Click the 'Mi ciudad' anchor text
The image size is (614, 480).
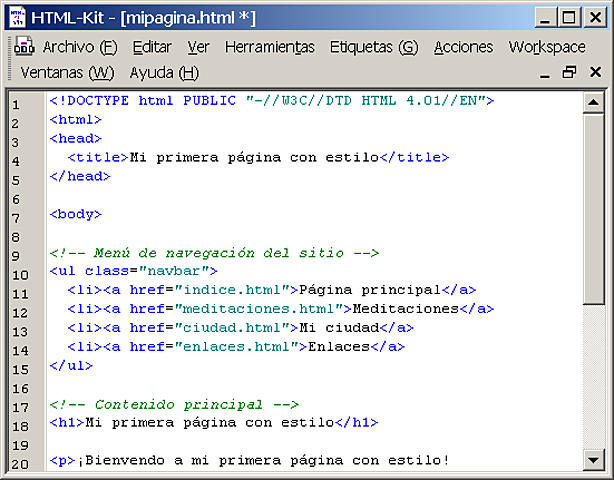pos(339,327)
